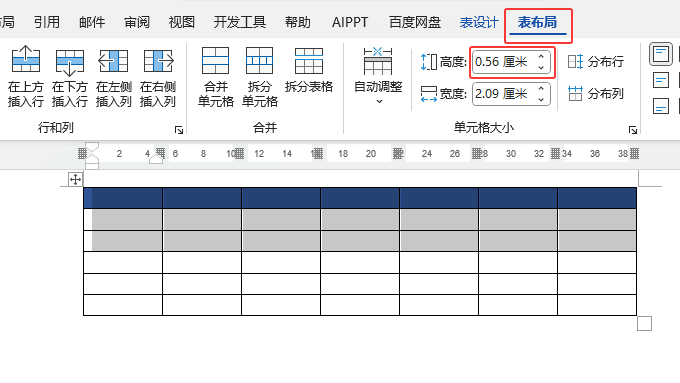
Task: Open the AIPPT tab
Action: [350, 22]
